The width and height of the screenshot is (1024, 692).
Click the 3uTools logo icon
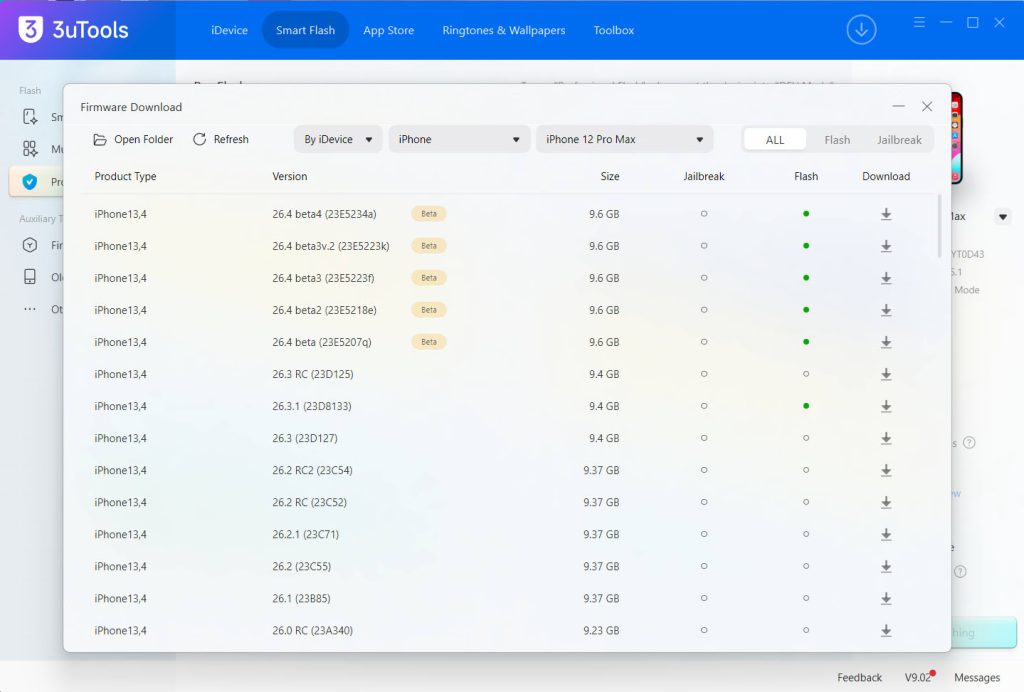pyautogui.click(x=31, y=29)
